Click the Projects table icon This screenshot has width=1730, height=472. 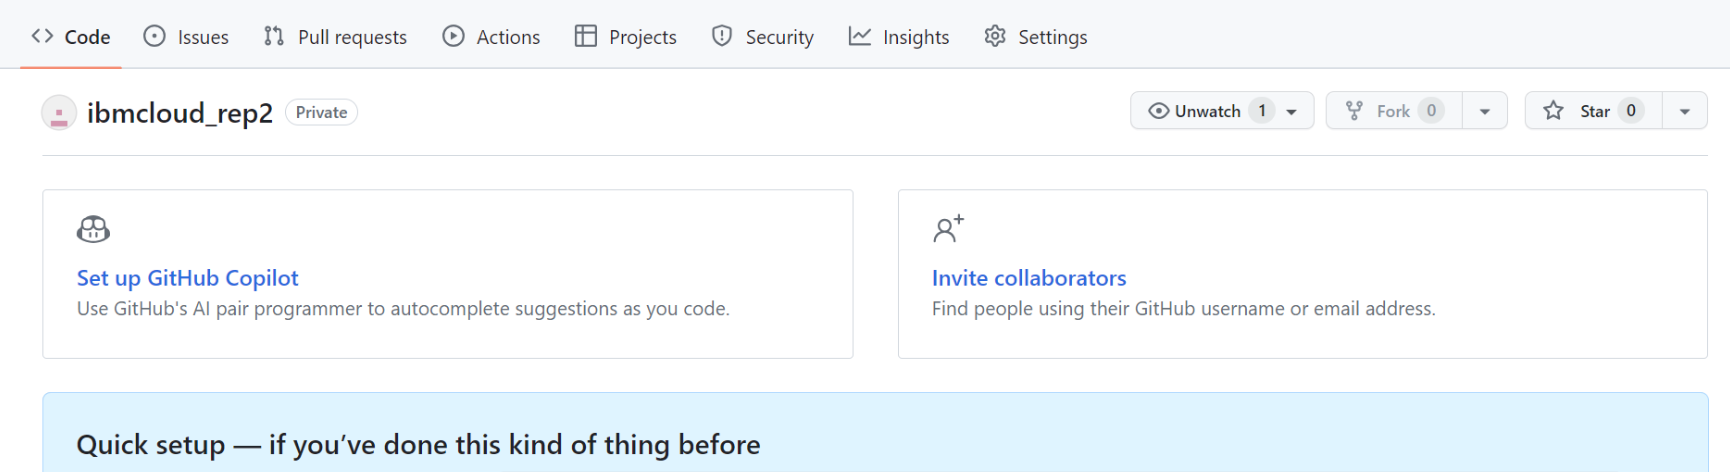[586, 37]
